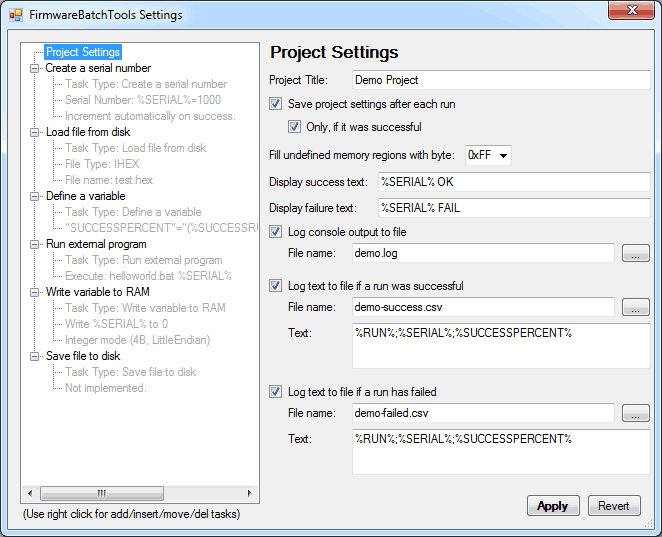Select Project Settings in the tree
662x537 pixels.
tap(83, 52)
